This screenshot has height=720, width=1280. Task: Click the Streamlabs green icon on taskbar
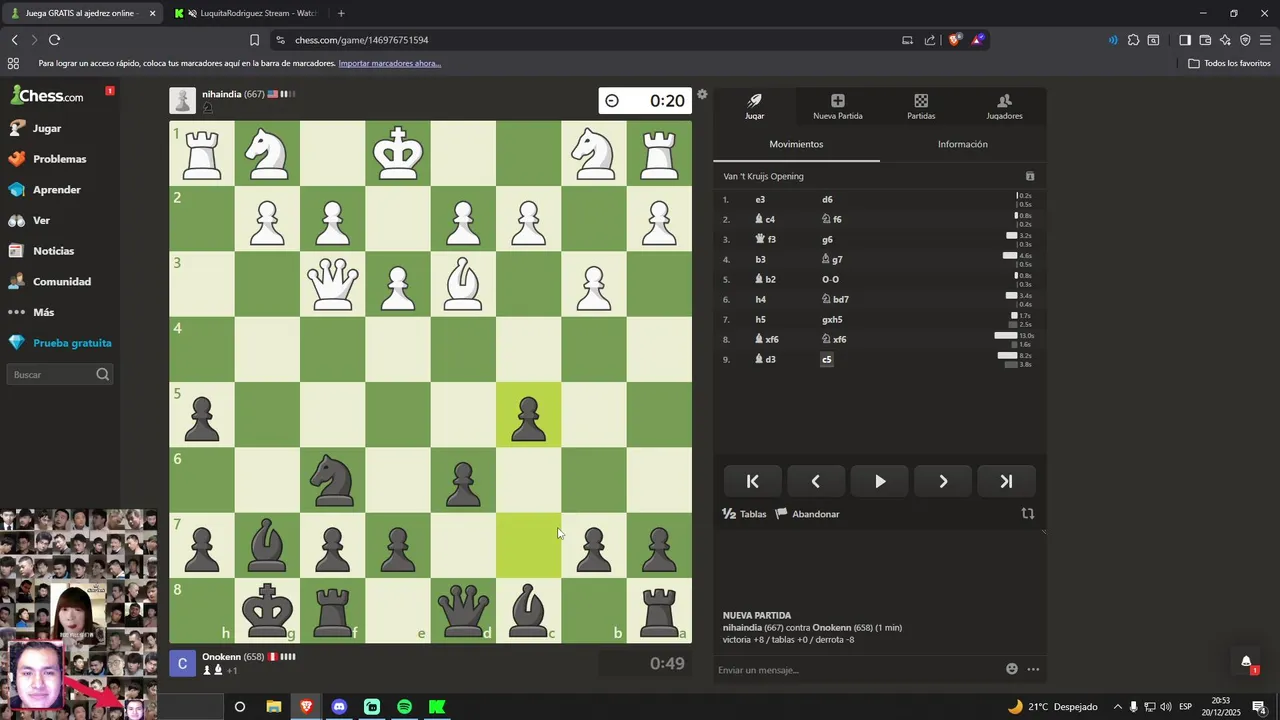[x=372, y=707]
